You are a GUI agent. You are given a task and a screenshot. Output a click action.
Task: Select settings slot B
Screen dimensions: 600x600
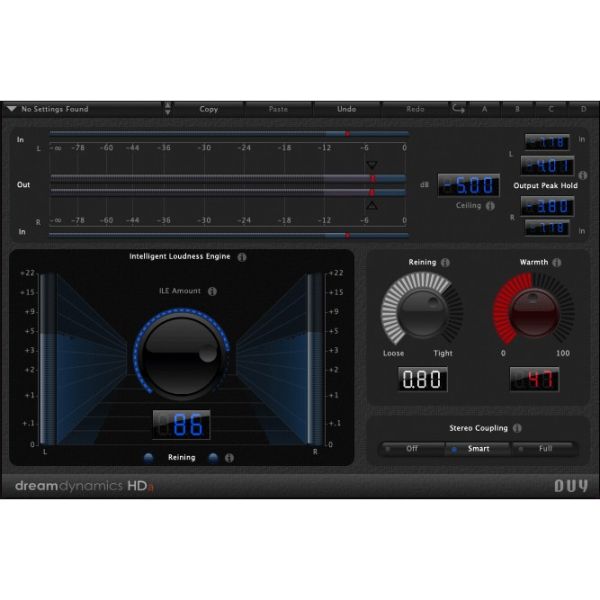pos(517,109)
